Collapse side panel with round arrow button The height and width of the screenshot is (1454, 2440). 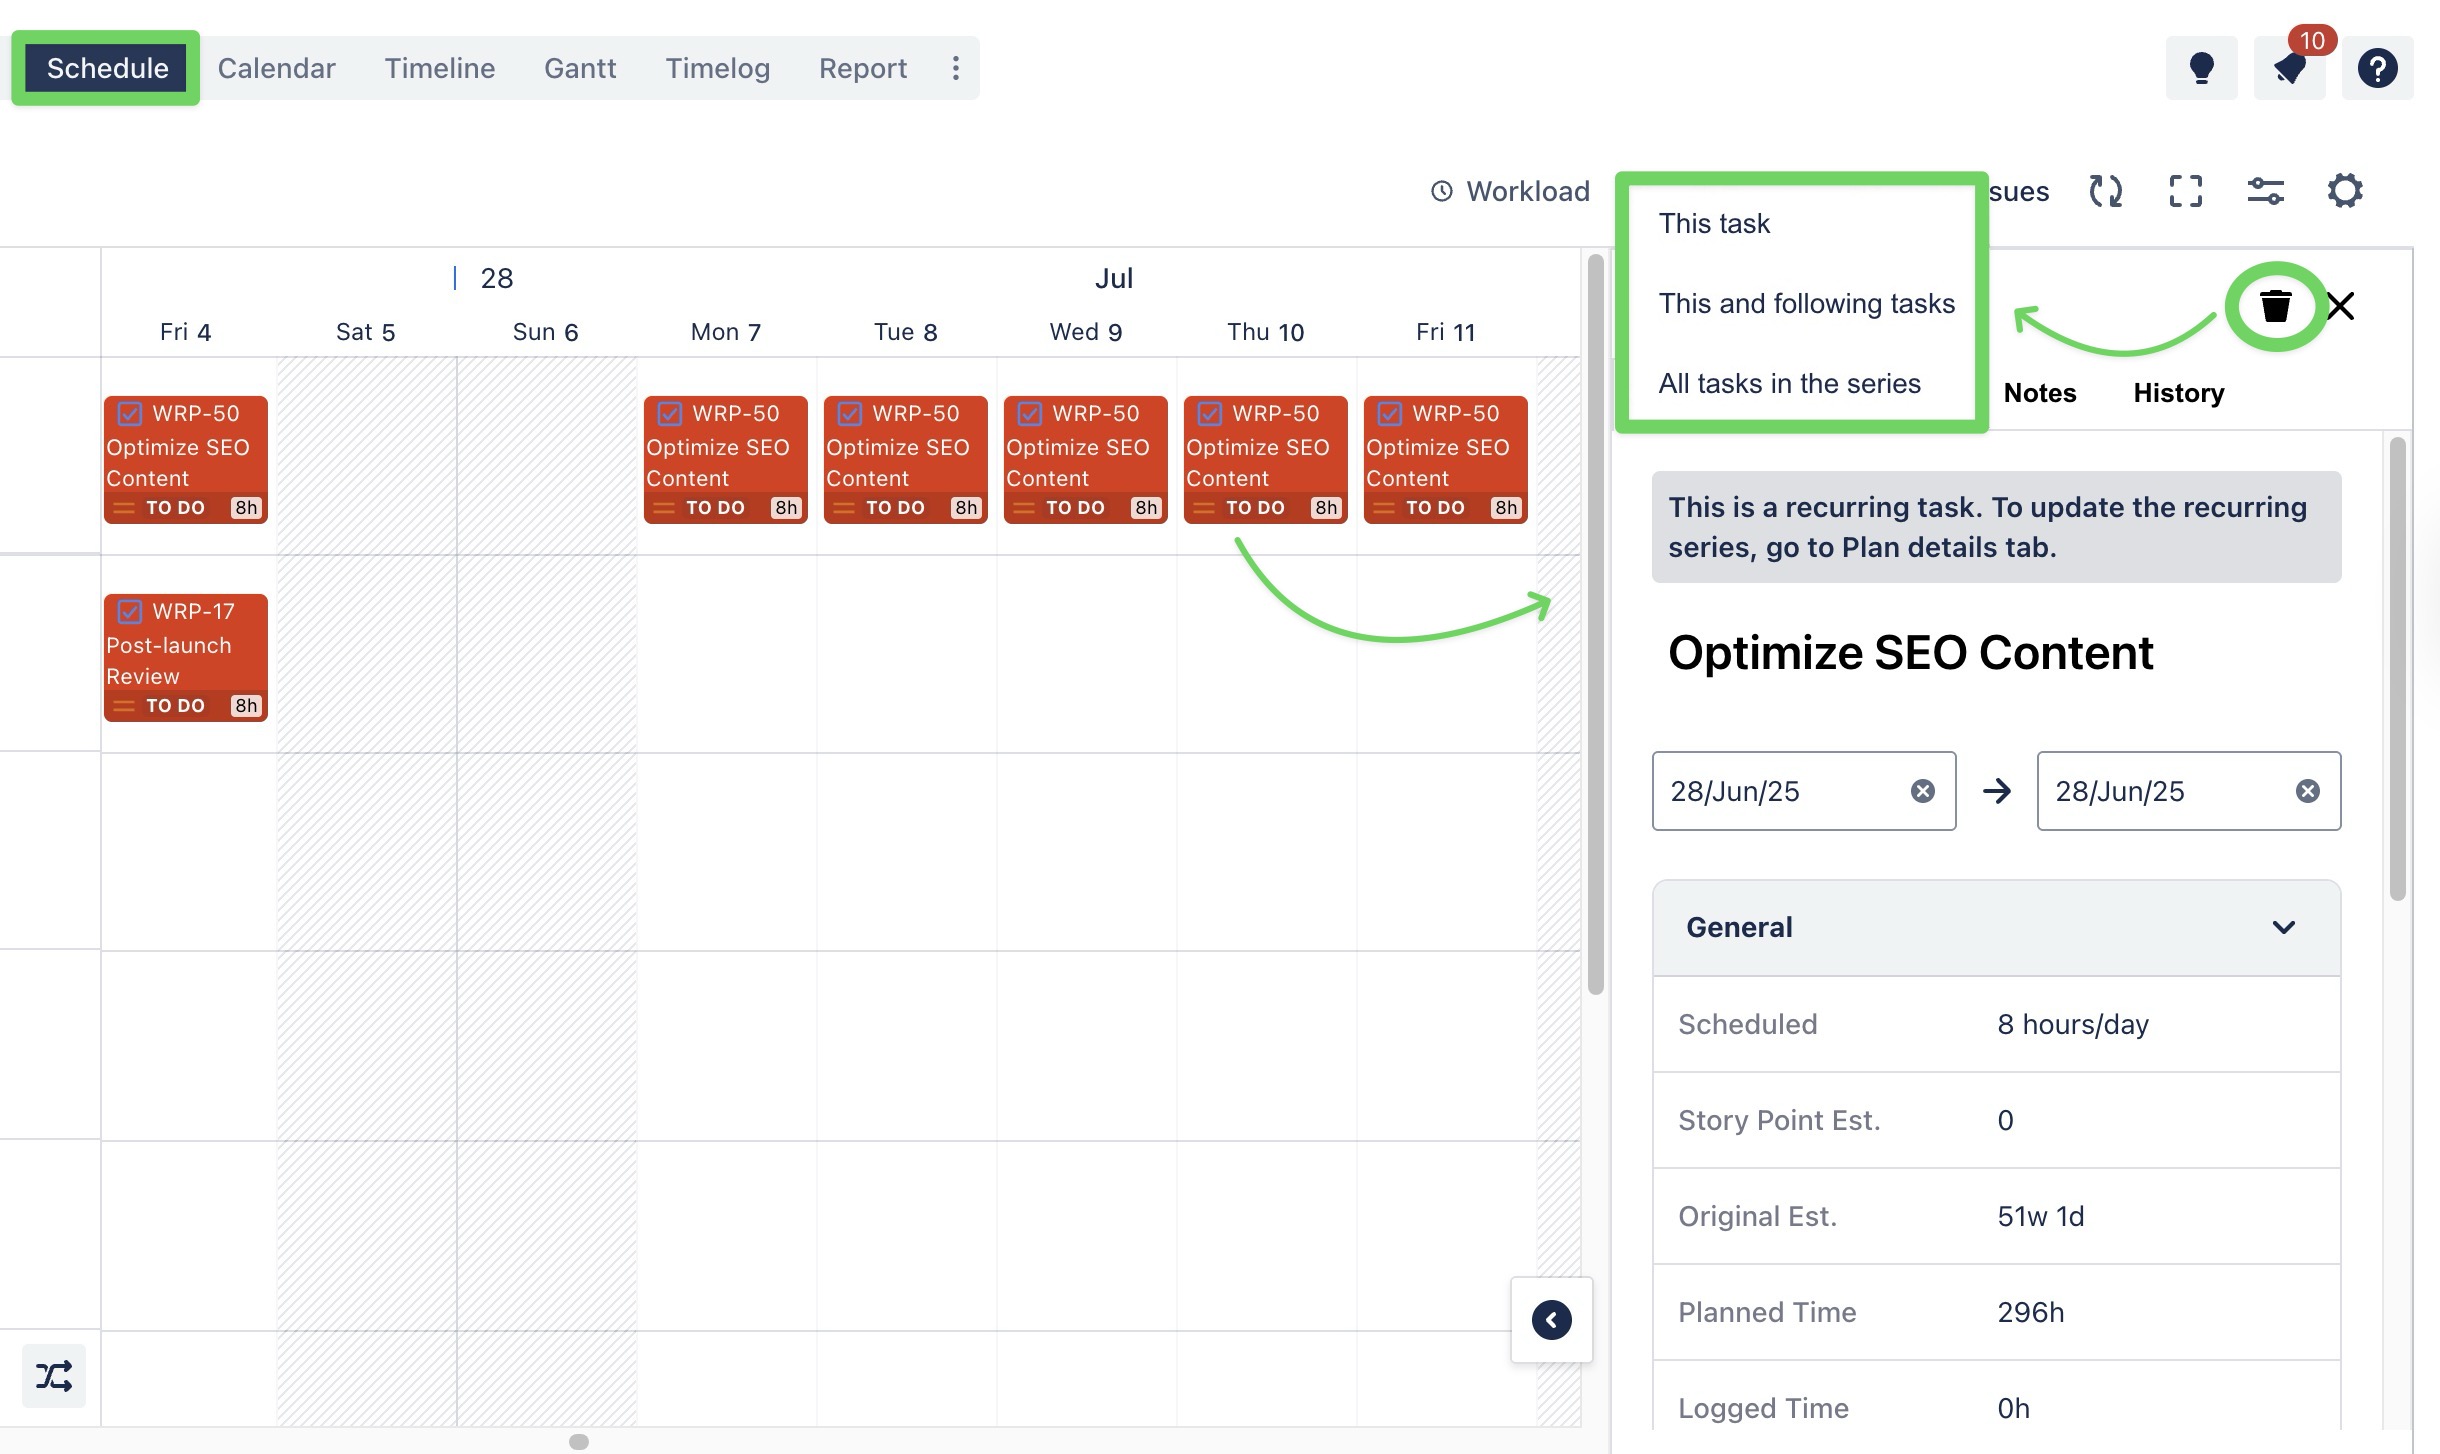tap(1551, 1319)
